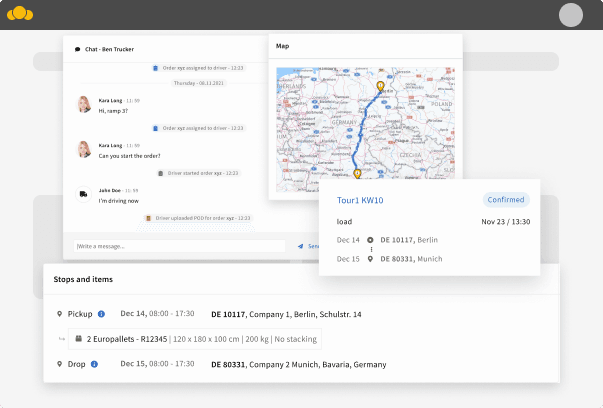Click the Map panel header
Viewport: 603px width, 408px height.
(365, 46)
